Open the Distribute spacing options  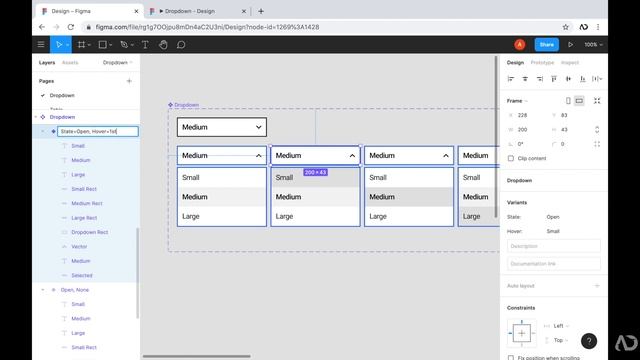click(597, 79)
